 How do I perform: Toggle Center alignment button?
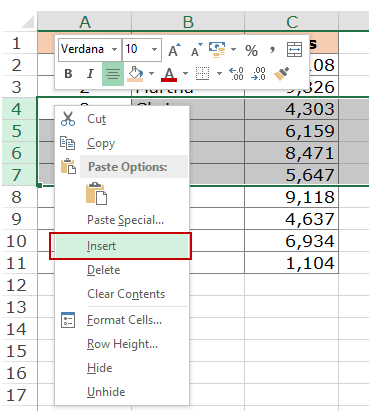pyautogui.click(x=113, y=74)
